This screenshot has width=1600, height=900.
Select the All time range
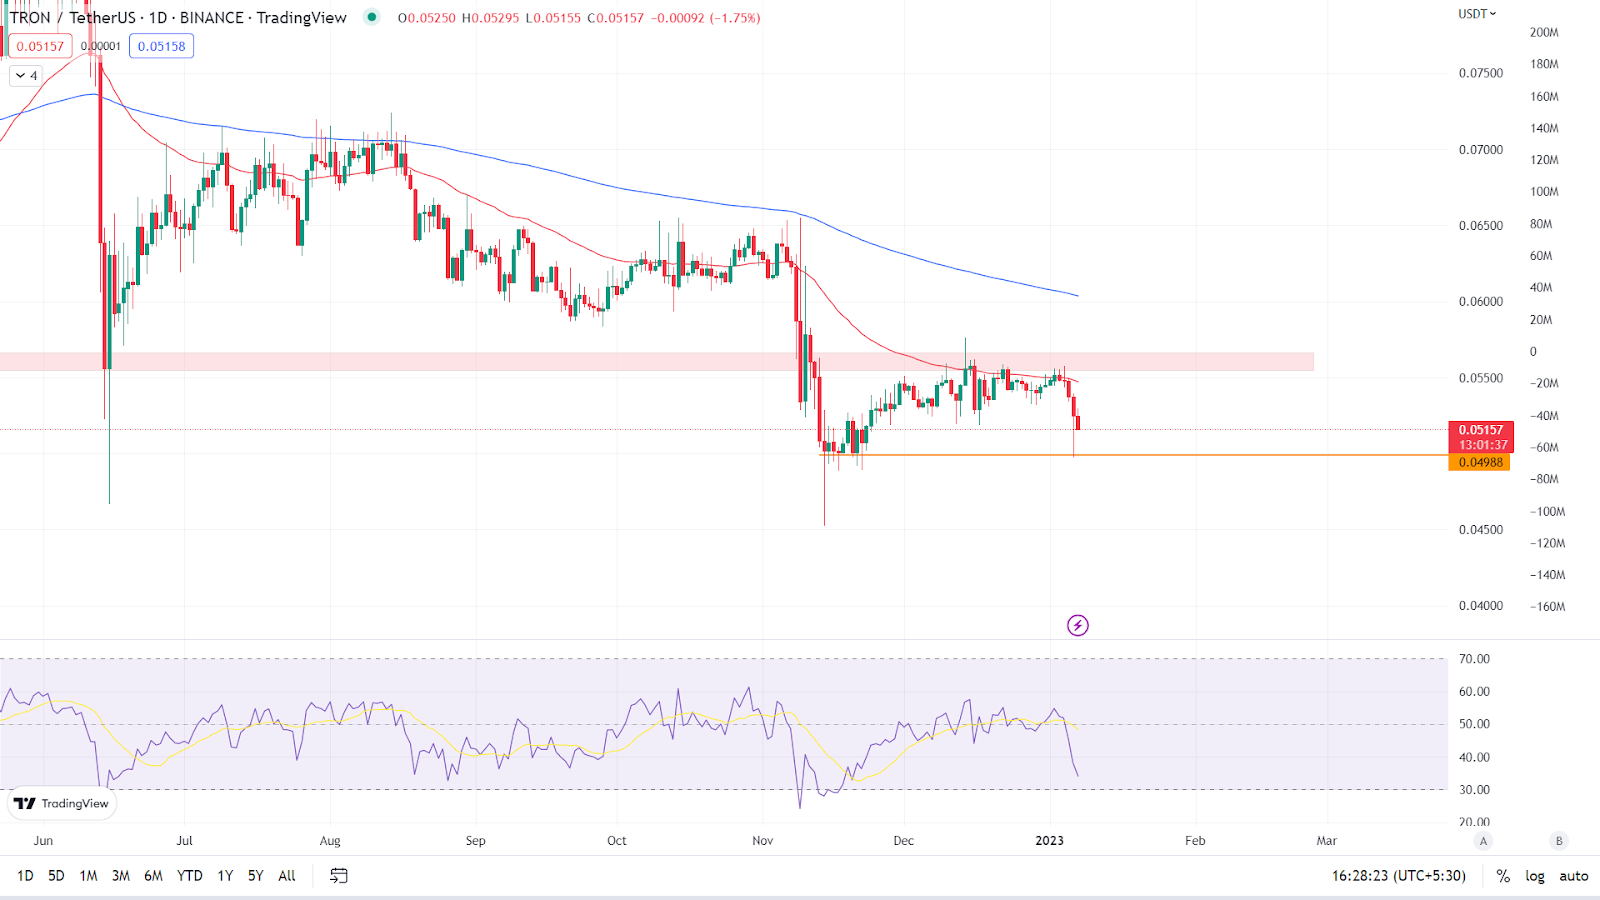(x=287, y=876)
